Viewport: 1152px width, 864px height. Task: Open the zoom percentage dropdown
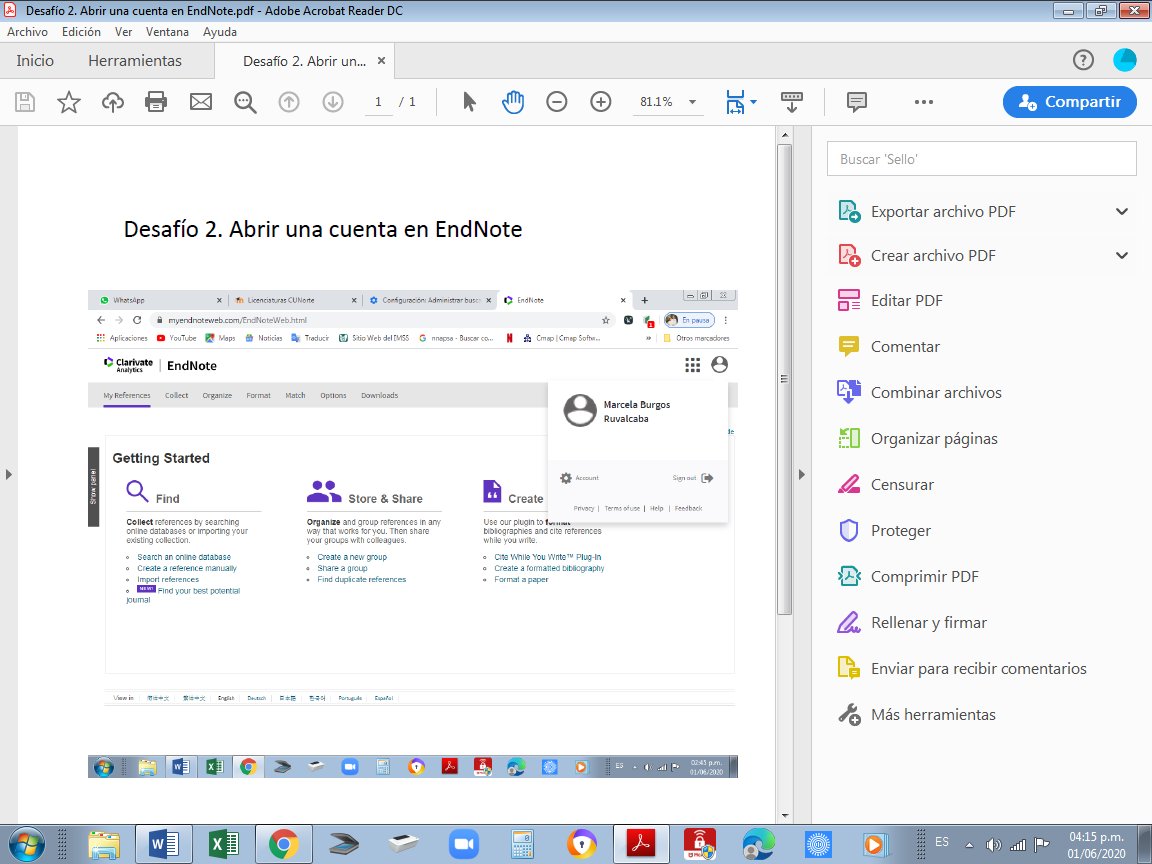pos(692,102)
